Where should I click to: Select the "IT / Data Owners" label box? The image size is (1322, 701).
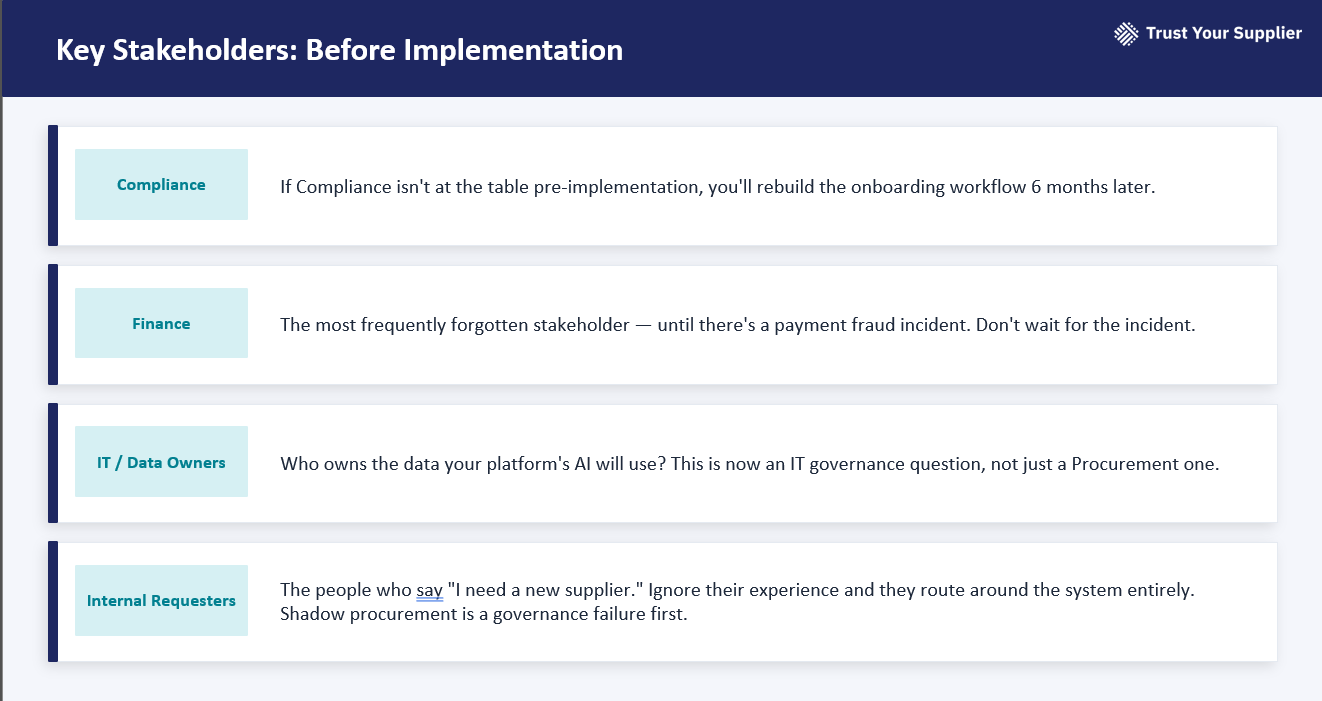(x=161, y=463)
